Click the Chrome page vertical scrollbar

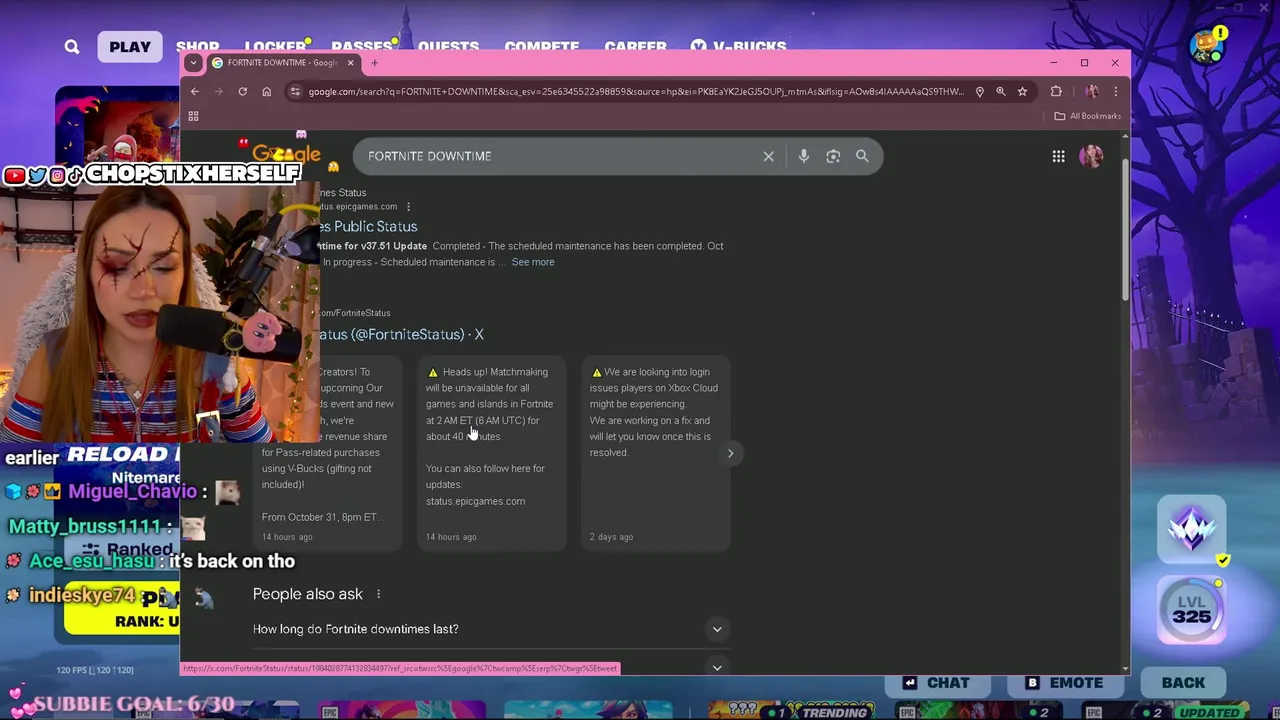pos(1125,228)
